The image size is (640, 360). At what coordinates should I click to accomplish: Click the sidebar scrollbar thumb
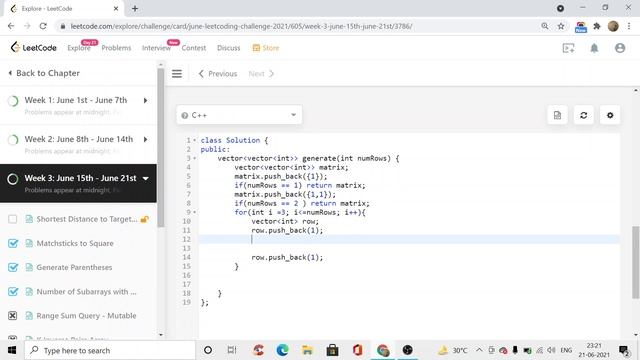(161, 147)
